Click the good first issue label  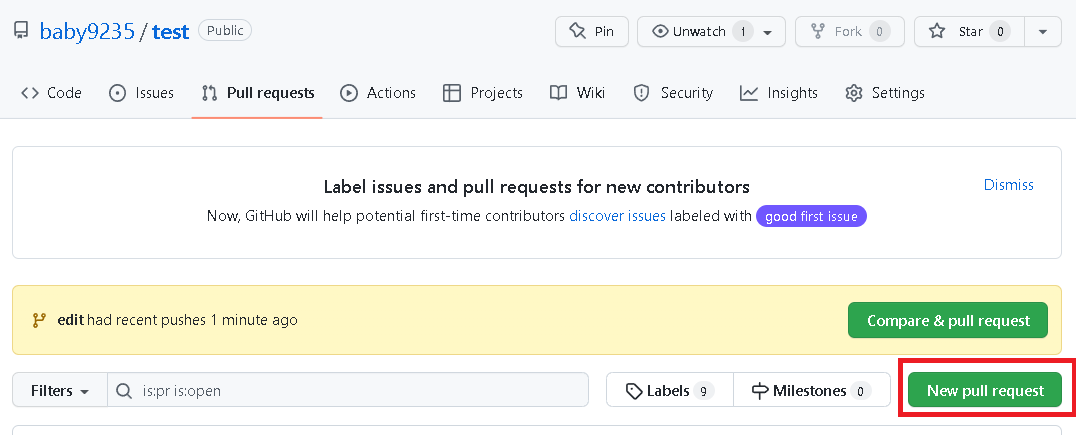(811, 216)
